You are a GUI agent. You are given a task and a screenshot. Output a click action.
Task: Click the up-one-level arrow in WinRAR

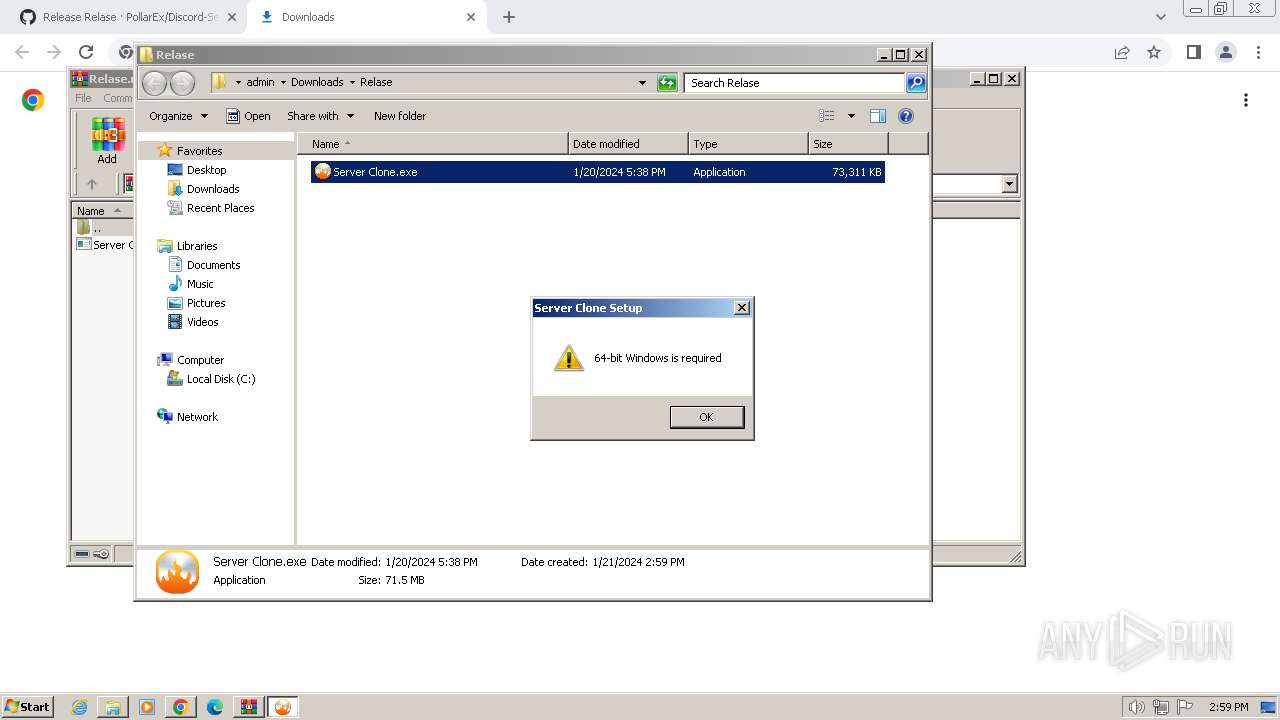tap(92, 184)
